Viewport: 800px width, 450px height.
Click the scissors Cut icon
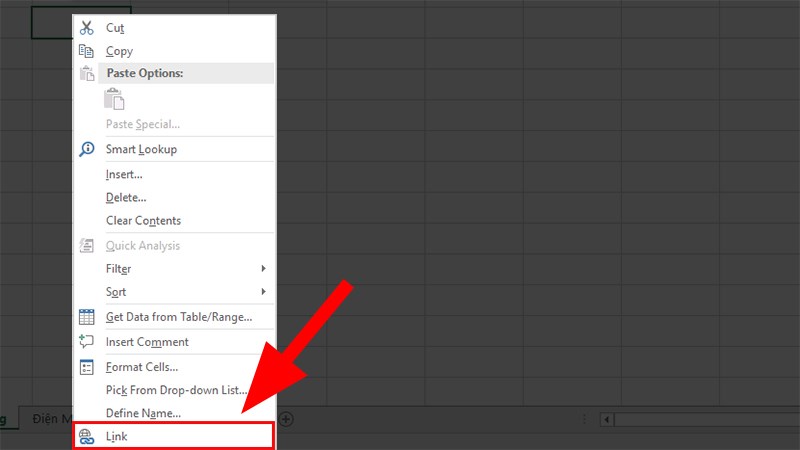coord(87,28)
